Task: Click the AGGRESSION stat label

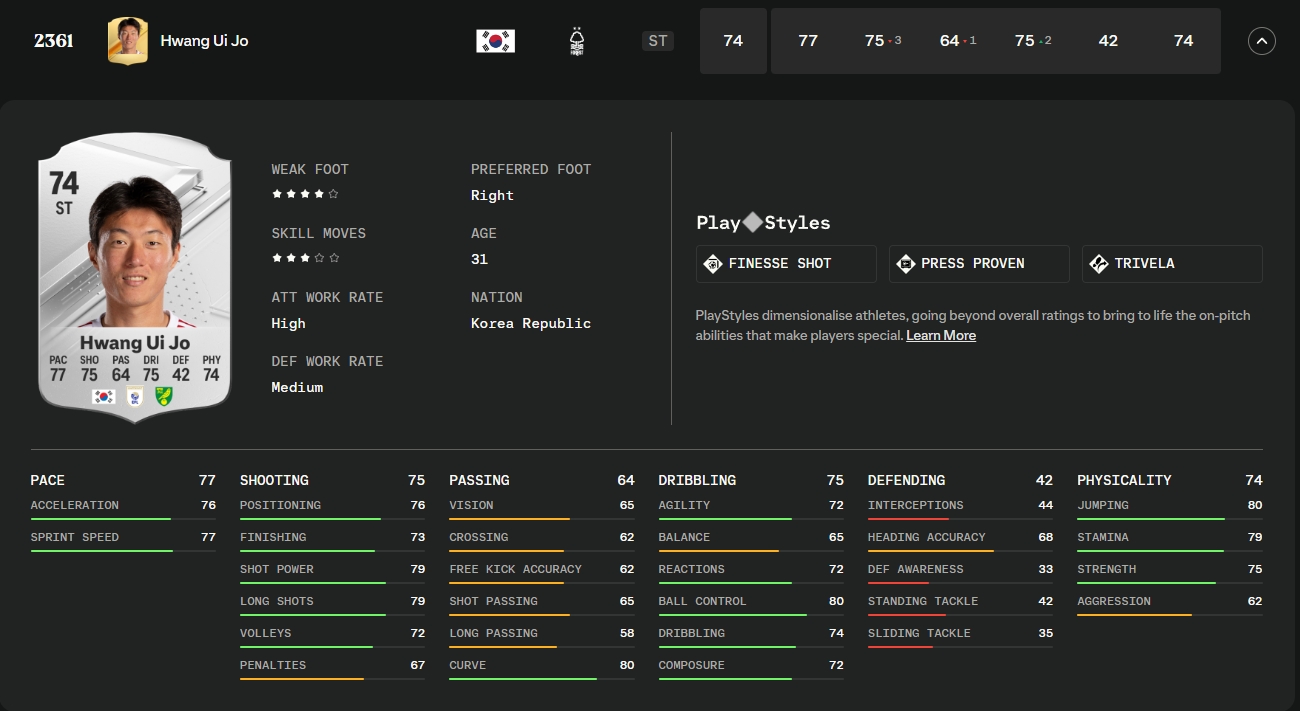Action: click(1114, 601)
